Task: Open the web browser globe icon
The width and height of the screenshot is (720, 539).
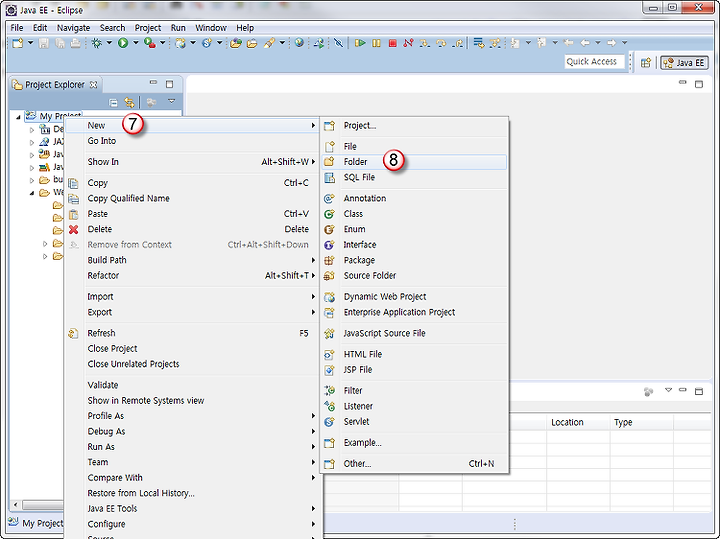Action: pos(299,43)
